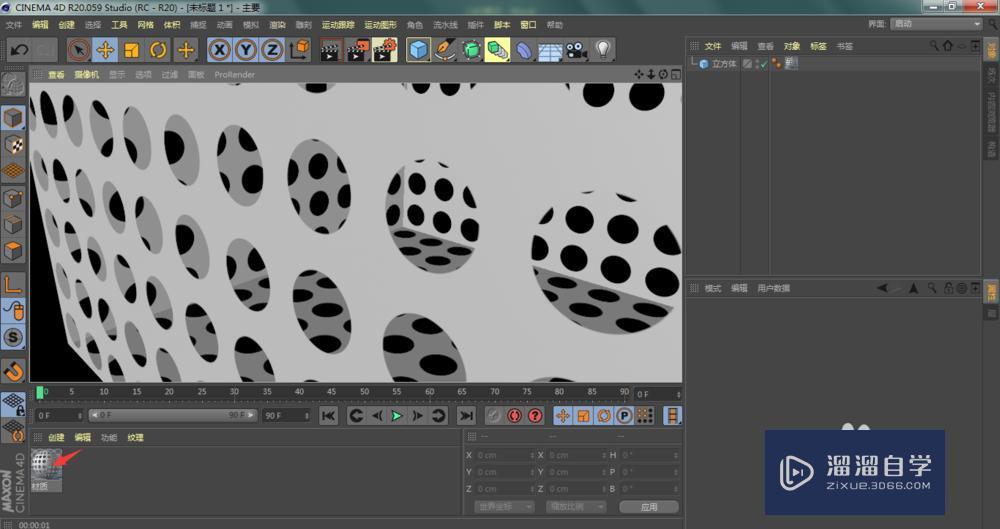This screenshot has height=529, width=1000.
Task: Open the viewport 摄像机 menu
Action: [86, 74]
